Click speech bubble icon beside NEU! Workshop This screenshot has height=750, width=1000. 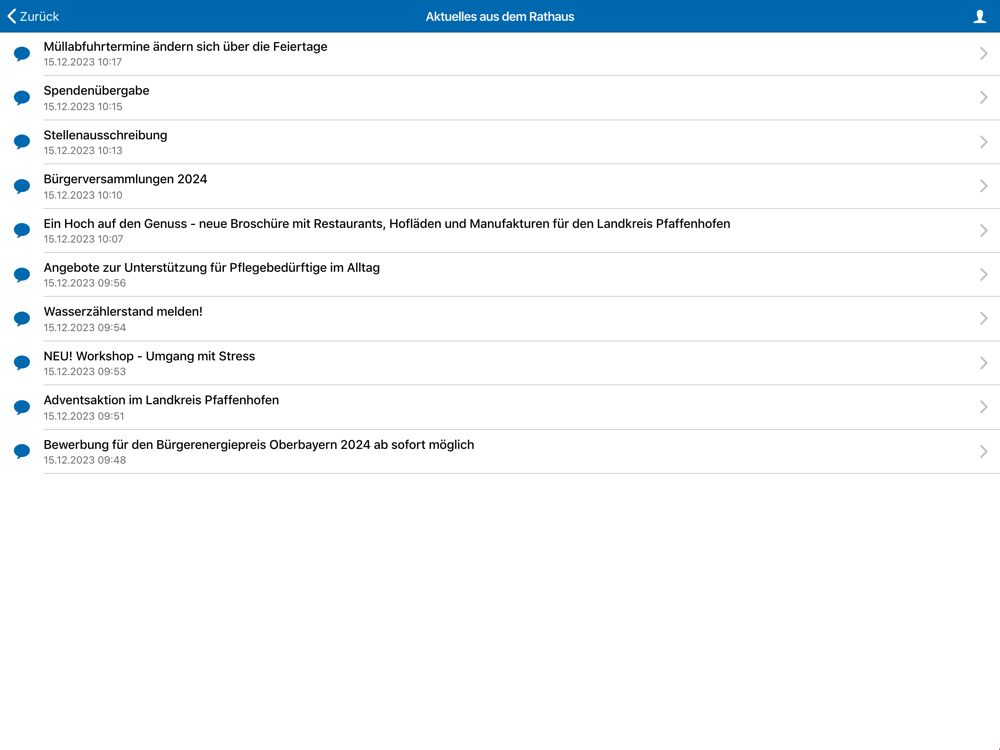click(x=22, y=363)
